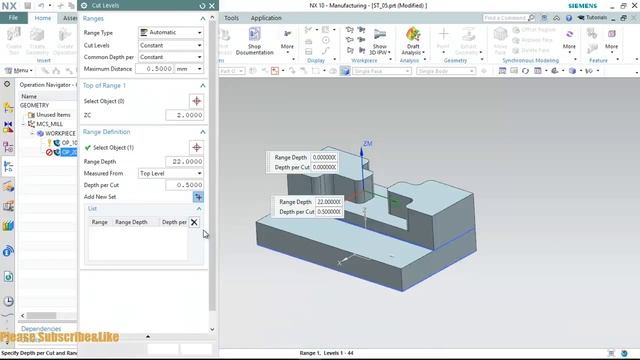Click the dialog bottom collapse arrow
Image resolution: width=640 pixels, height=360 pixels.
click(x=148, y=336)
